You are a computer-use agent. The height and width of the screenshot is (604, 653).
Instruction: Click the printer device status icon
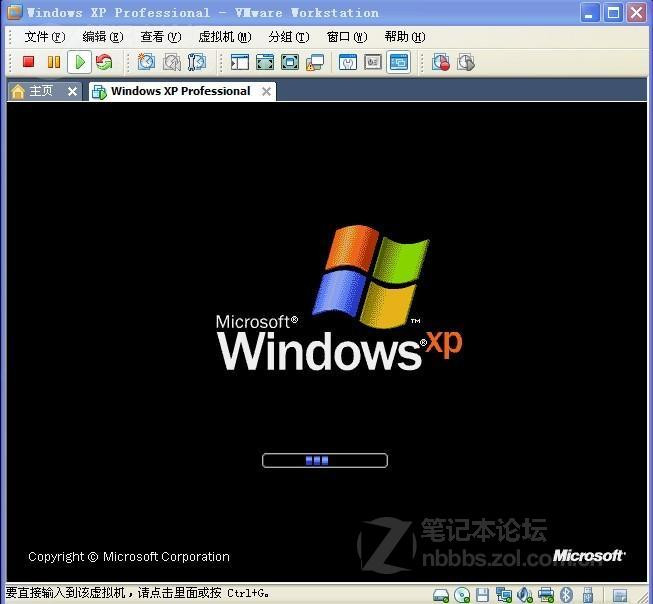pyautogui.click(x=545, y=595)
